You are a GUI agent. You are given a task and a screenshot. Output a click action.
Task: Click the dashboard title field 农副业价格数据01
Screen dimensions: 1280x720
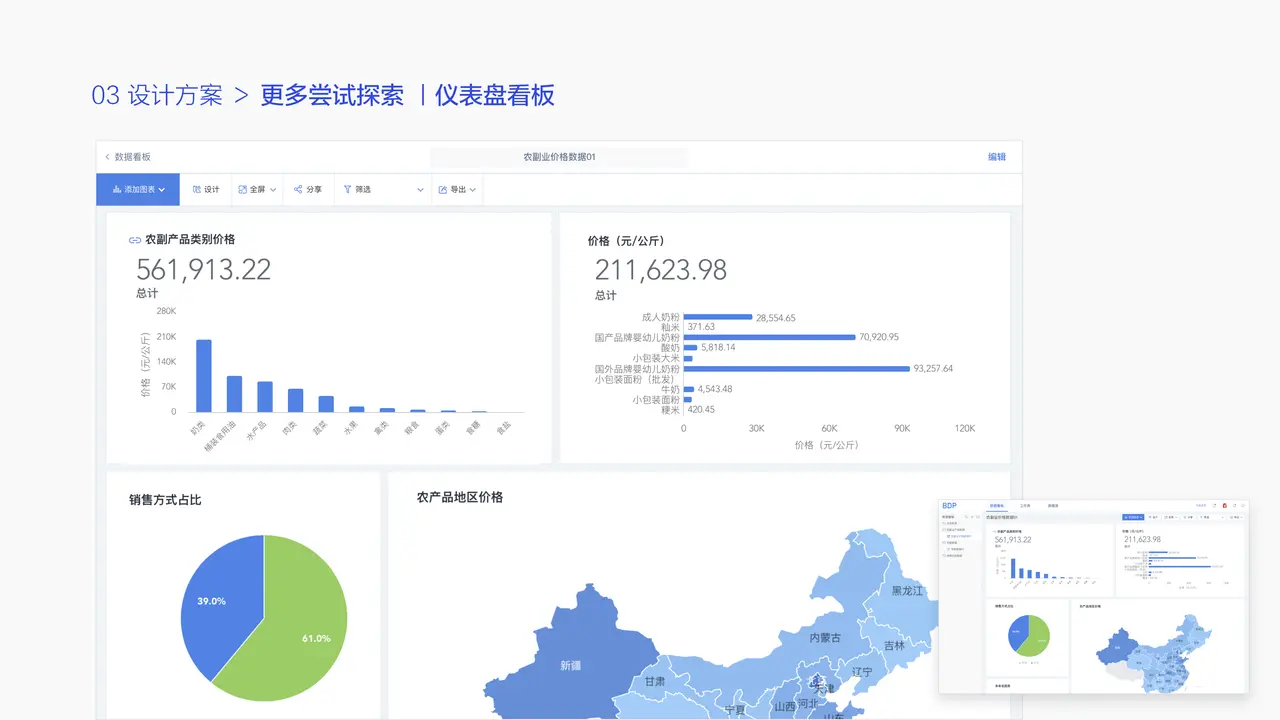[x=559, y=157]
